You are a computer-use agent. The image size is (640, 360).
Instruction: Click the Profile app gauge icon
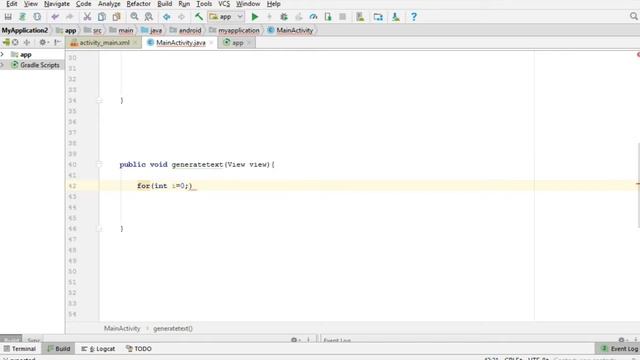(313, 17)
